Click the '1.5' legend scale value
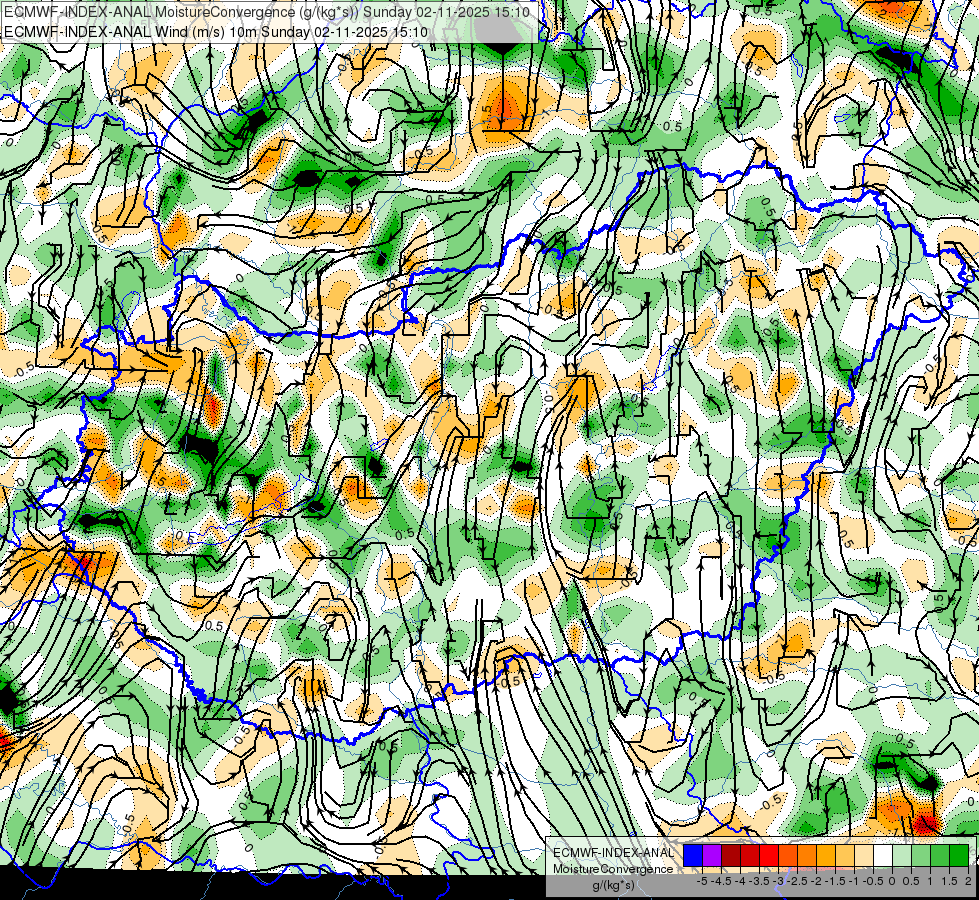979x900 pixels. (x=950, y=881)
